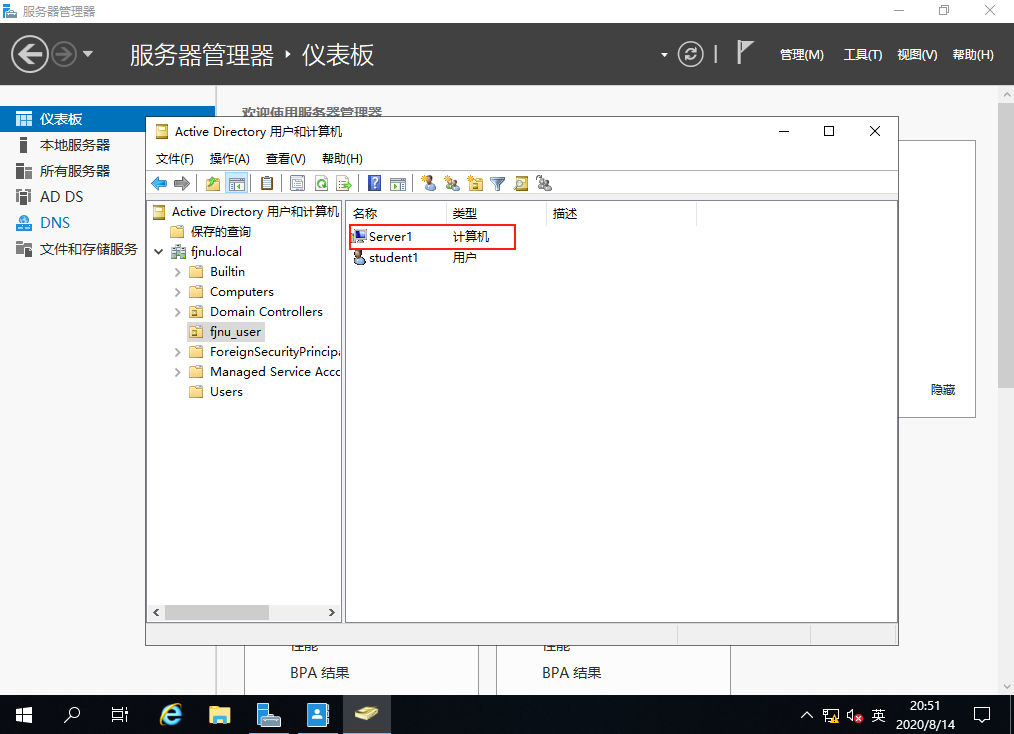Image resolution: width=1014 pixels, height=734 pixels.
Task: Select 本地服务器 in sidebar
Action: (73, 145)
